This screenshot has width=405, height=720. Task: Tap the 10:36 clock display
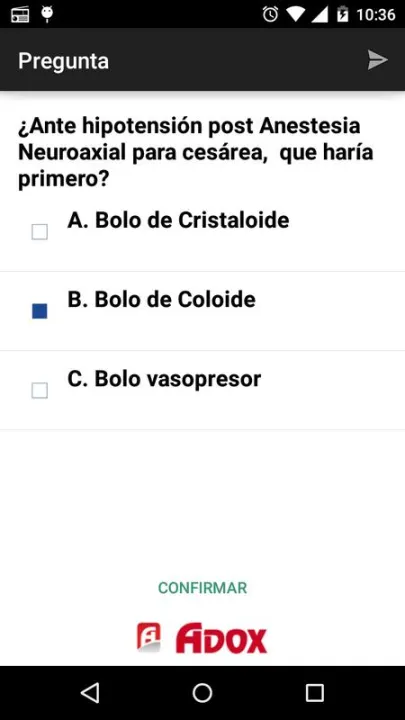[x=376, y=15]
